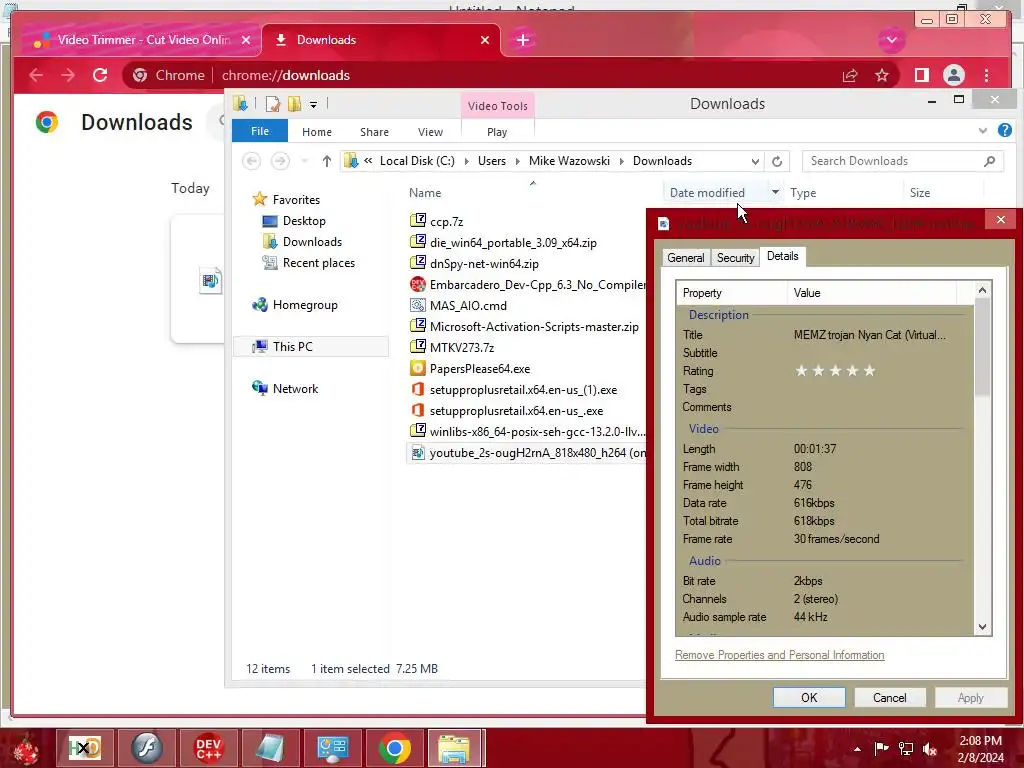The width and height of the screenshot is (1024, 768).
Task: Click Chrome's share page icon
Action: click(x=850, y=75)
